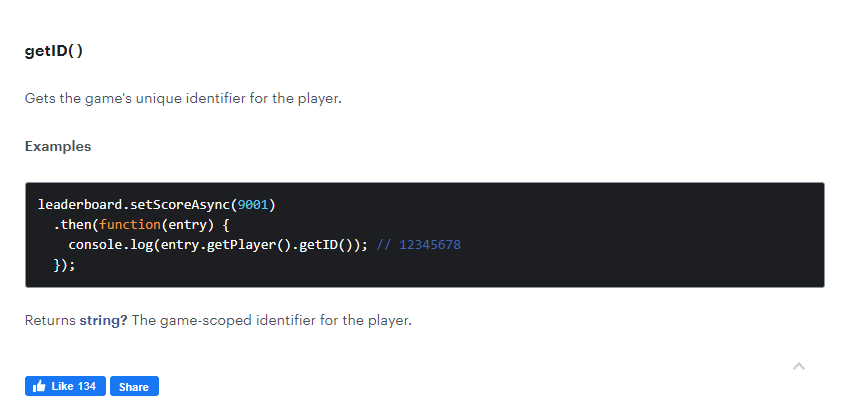843x403 pixels.
Task: Click the game-scoped identifier description text
Action: (x=272, y=321)
